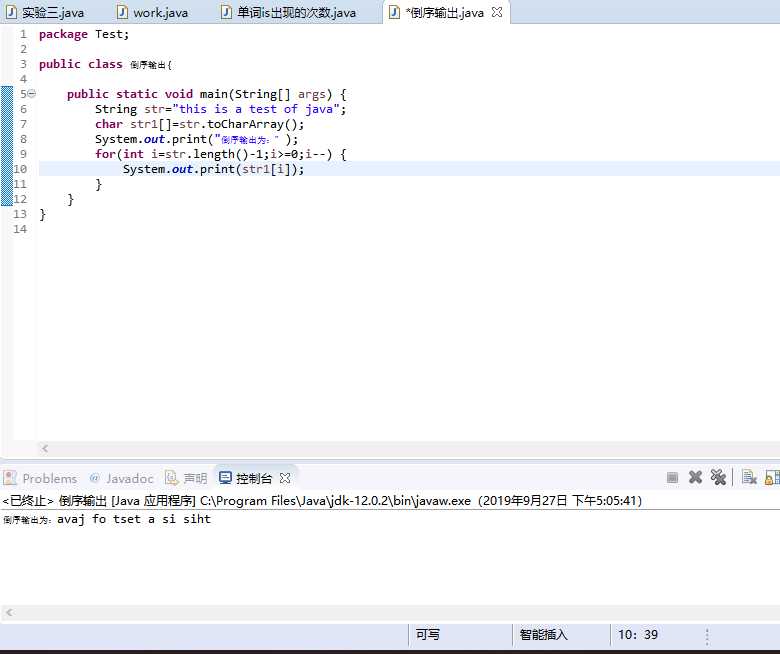Click the class name 倒序输出 on line 3
Image resolution: width=780 pixels, height=654 pixels.
point(148,65)
